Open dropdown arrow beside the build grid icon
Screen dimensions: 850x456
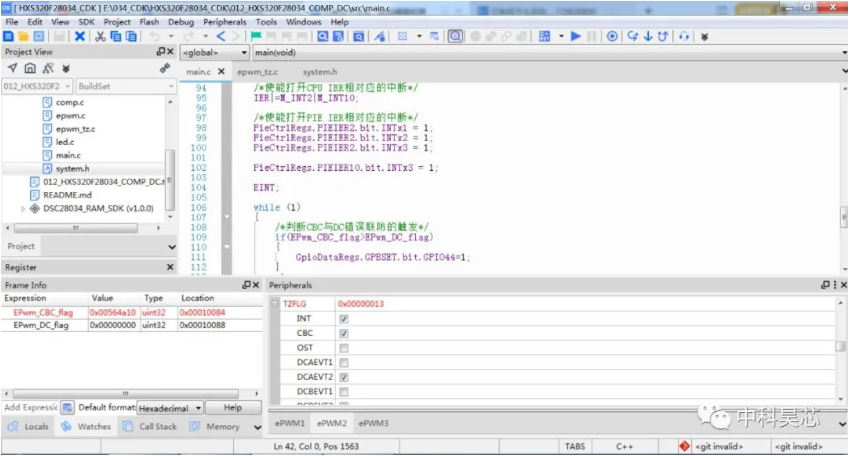(x=561, y=36)
